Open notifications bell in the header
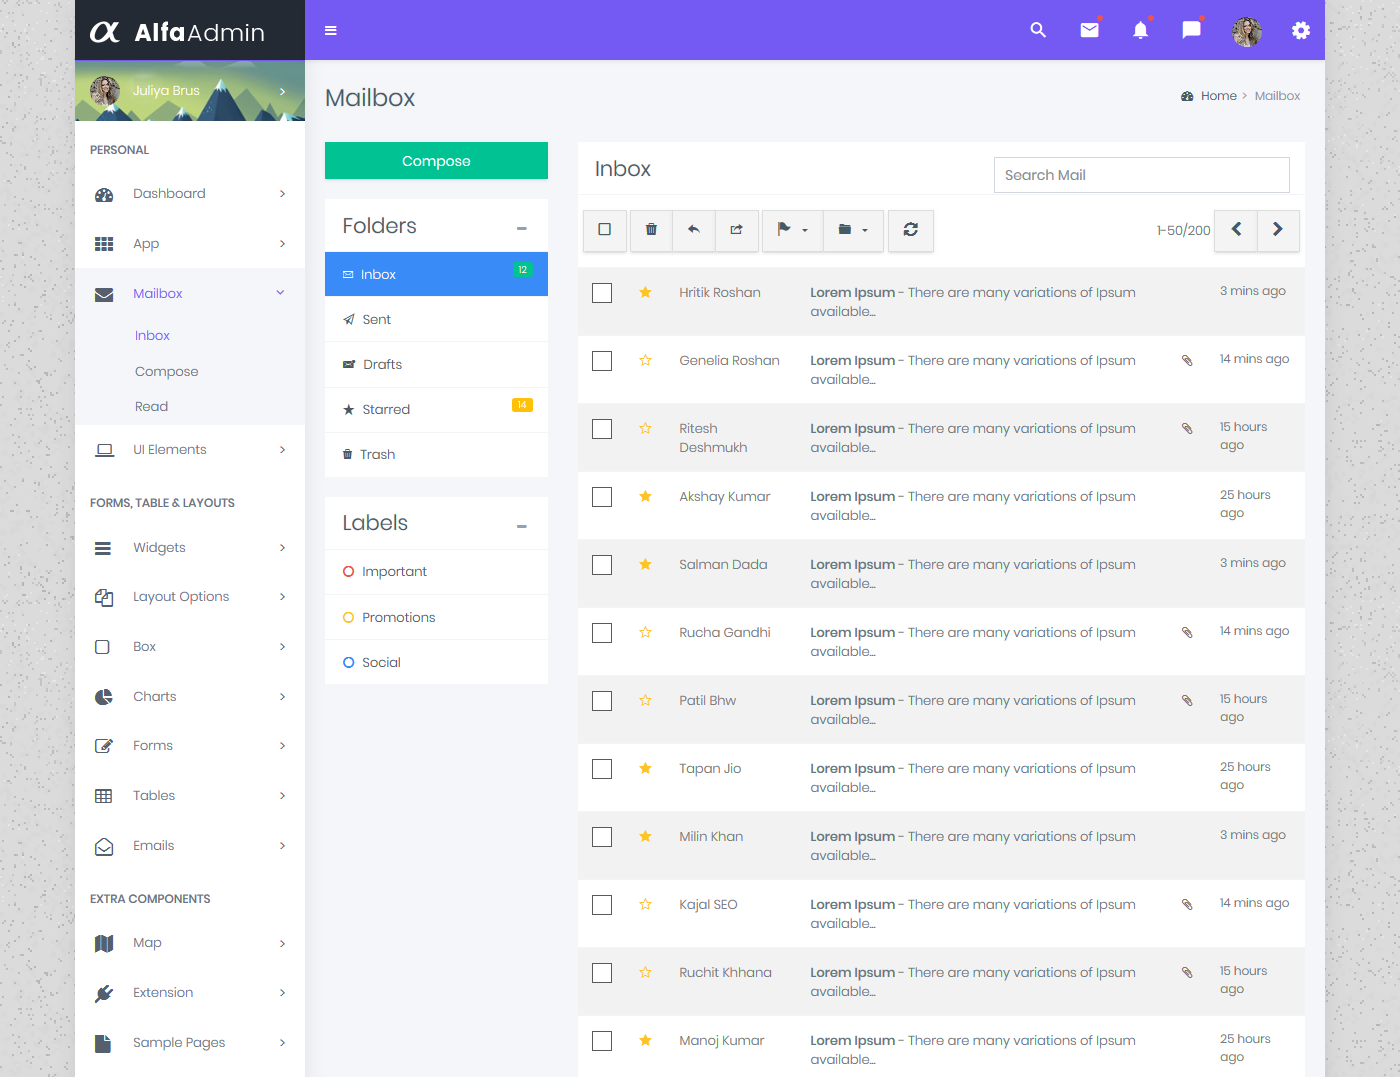 1140,30
